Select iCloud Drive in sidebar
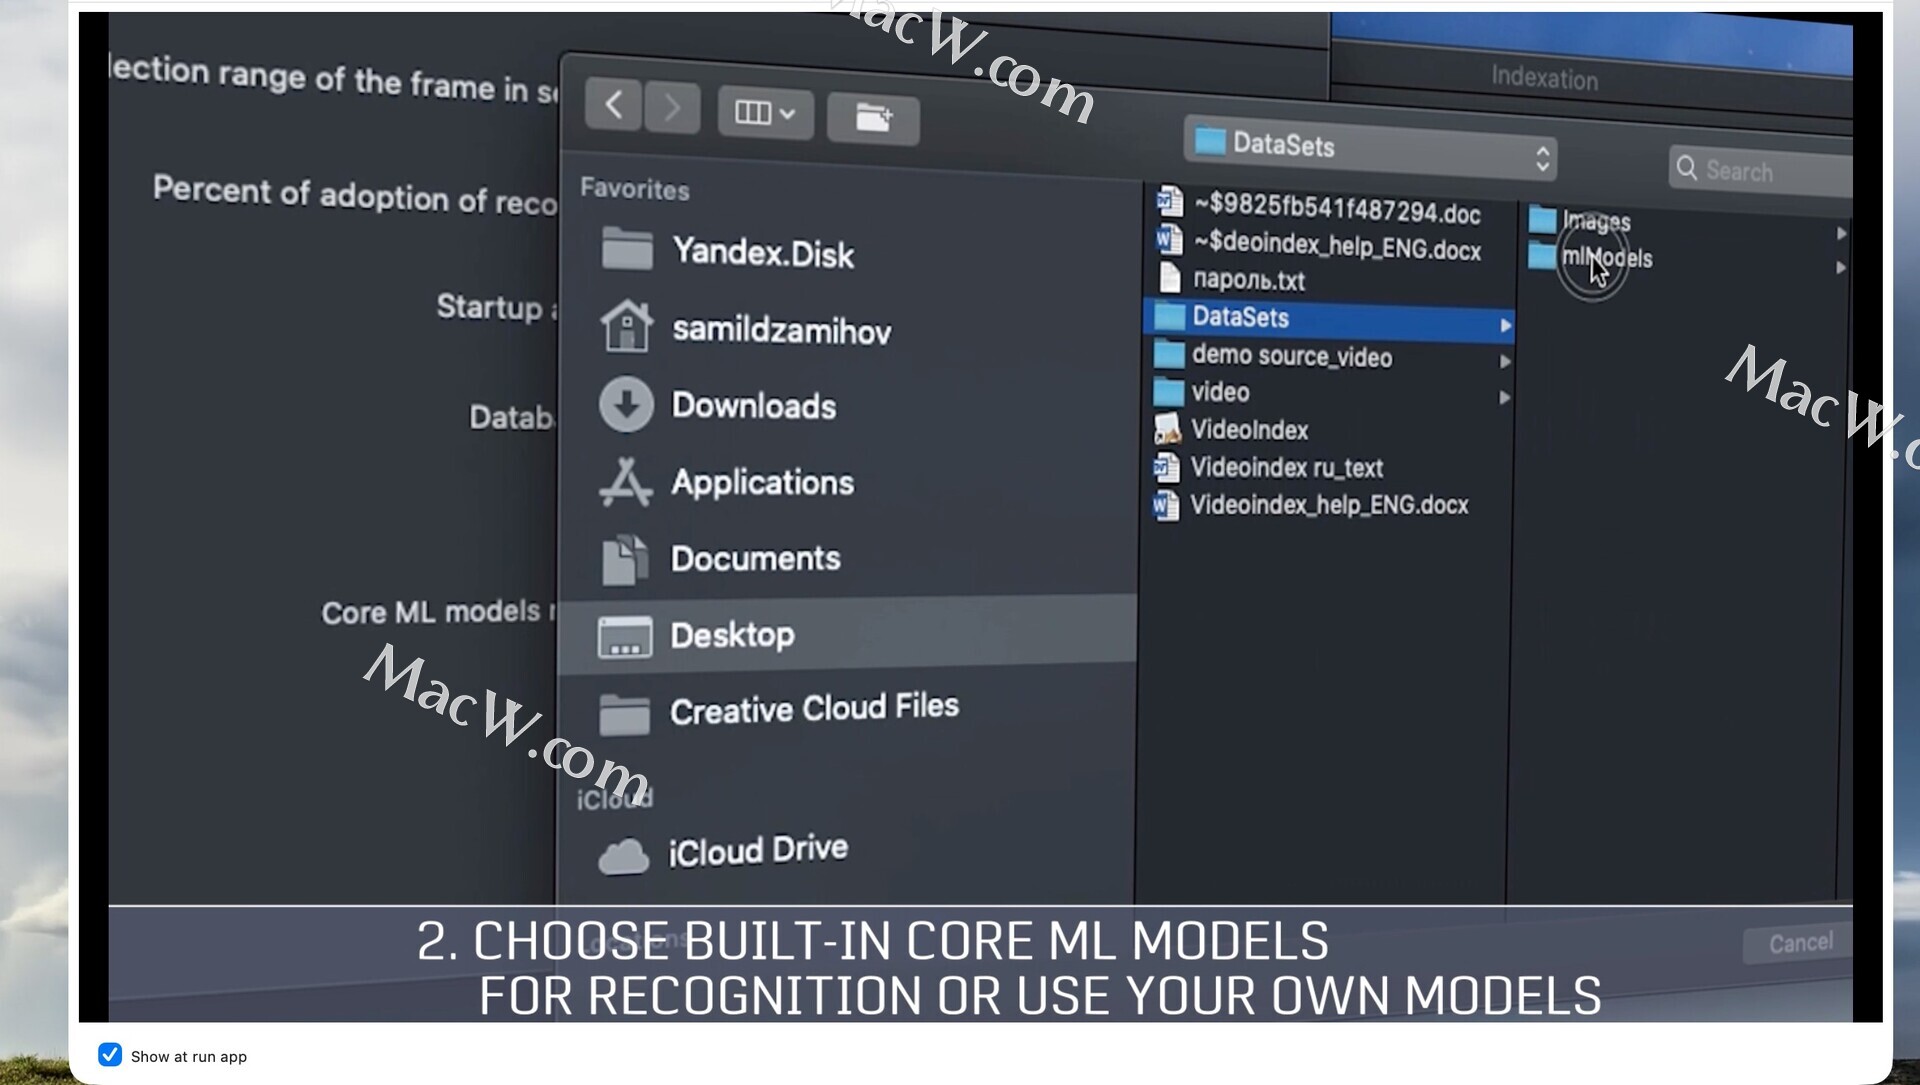The width and height of the screenshot is (1920, 1085). (757, 851)
